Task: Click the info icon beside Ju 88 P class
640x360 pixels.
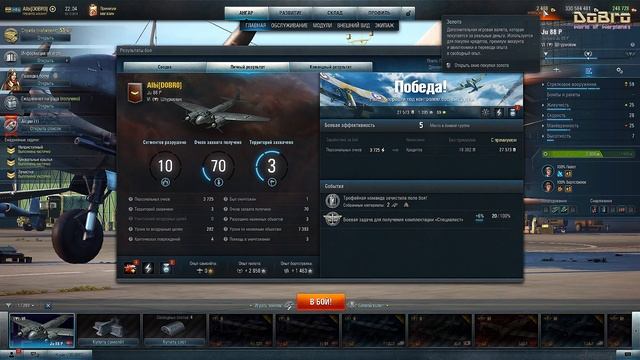Action: (x=633, y=44)
